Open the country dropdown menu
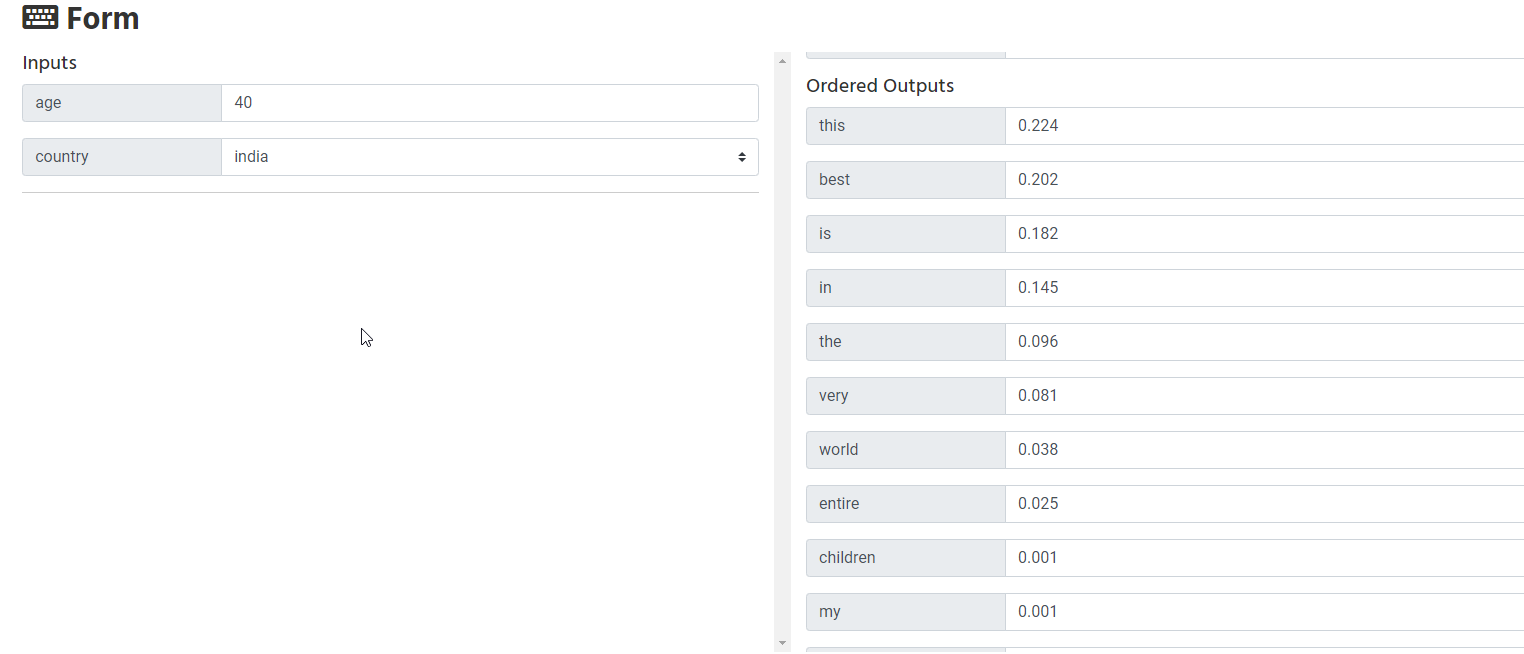Screen dimensions: 1524x654 point(490,157)
